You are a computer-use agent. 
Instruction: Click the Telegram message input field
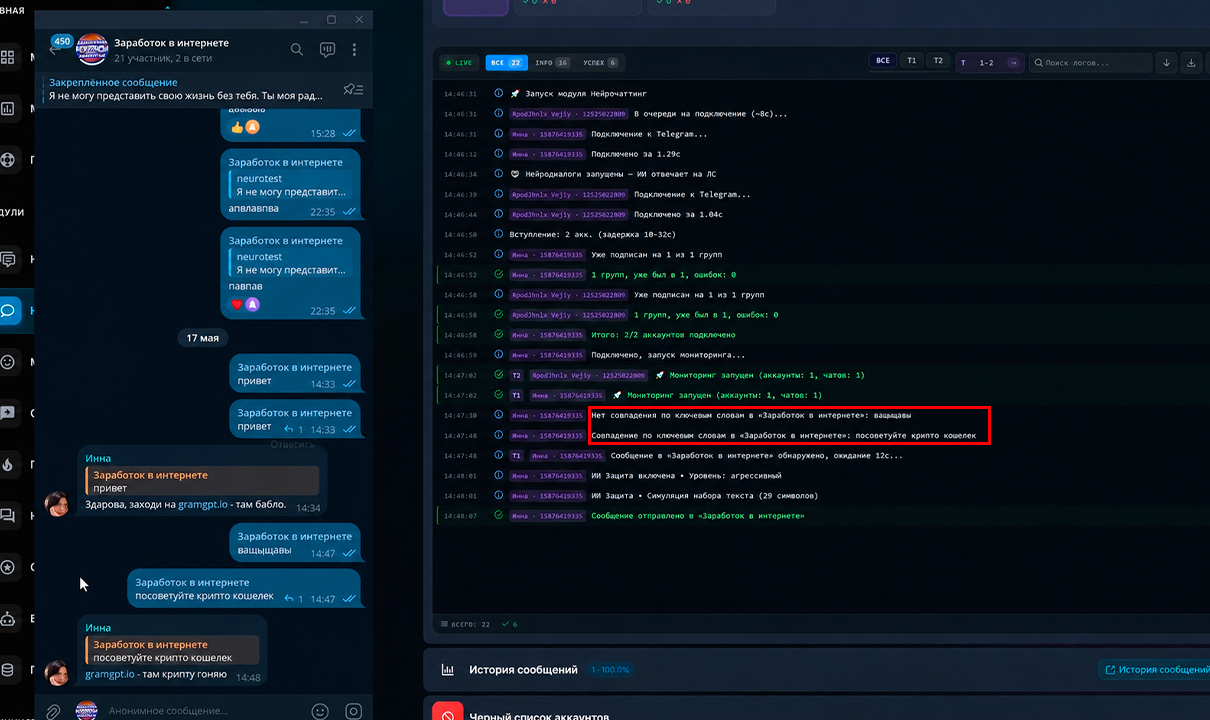(203, 711)
